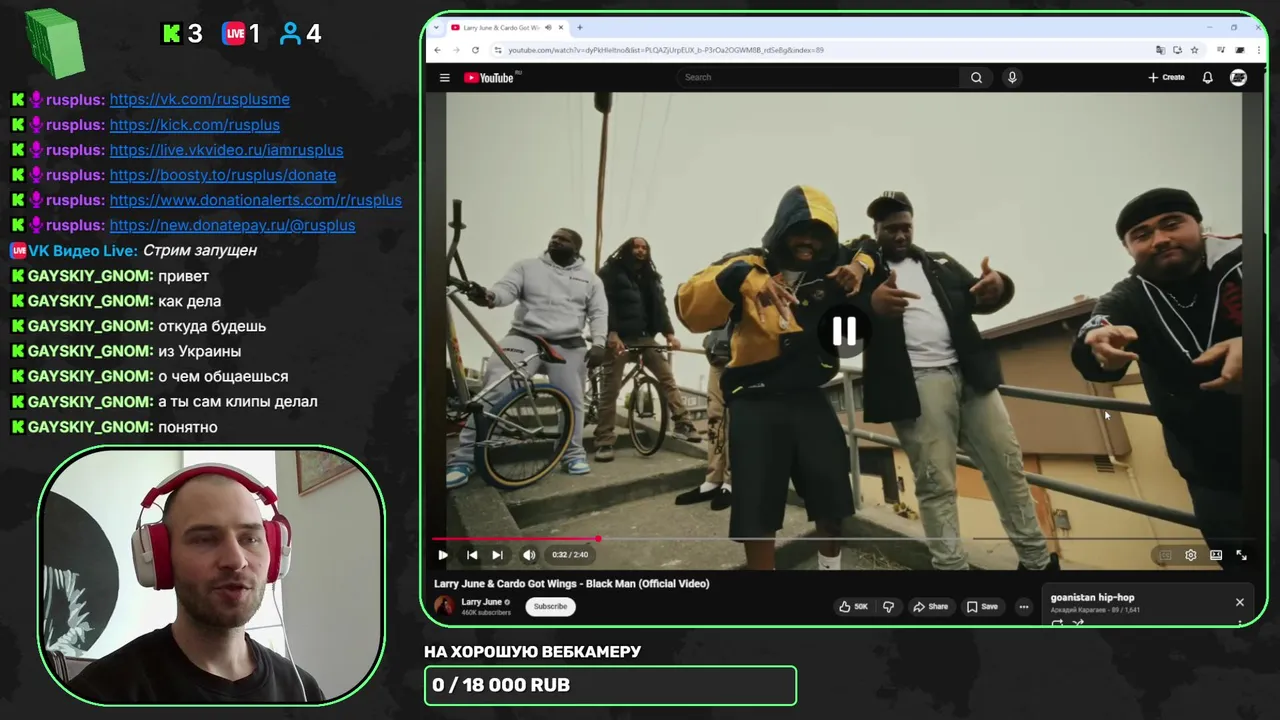1280x720 pixels.
Task: Share the Black Man video
Action: tap(930, 606)
